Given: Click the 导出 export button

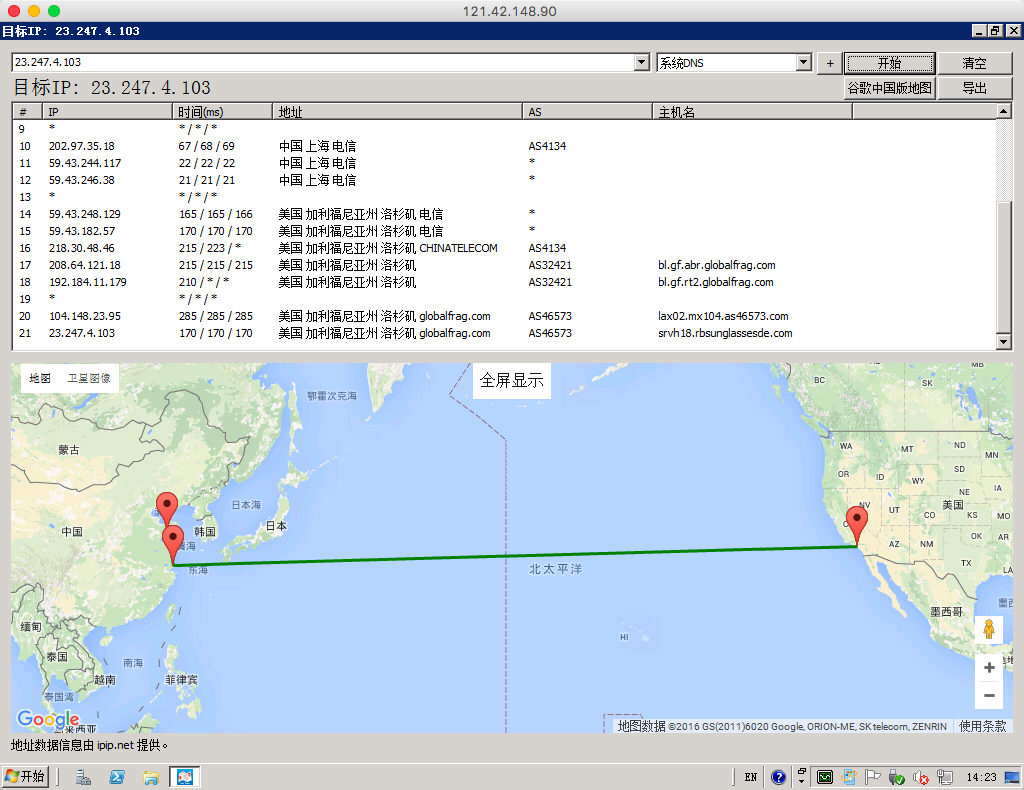Looking at the screenshot, I should click(x=974, y=88).
